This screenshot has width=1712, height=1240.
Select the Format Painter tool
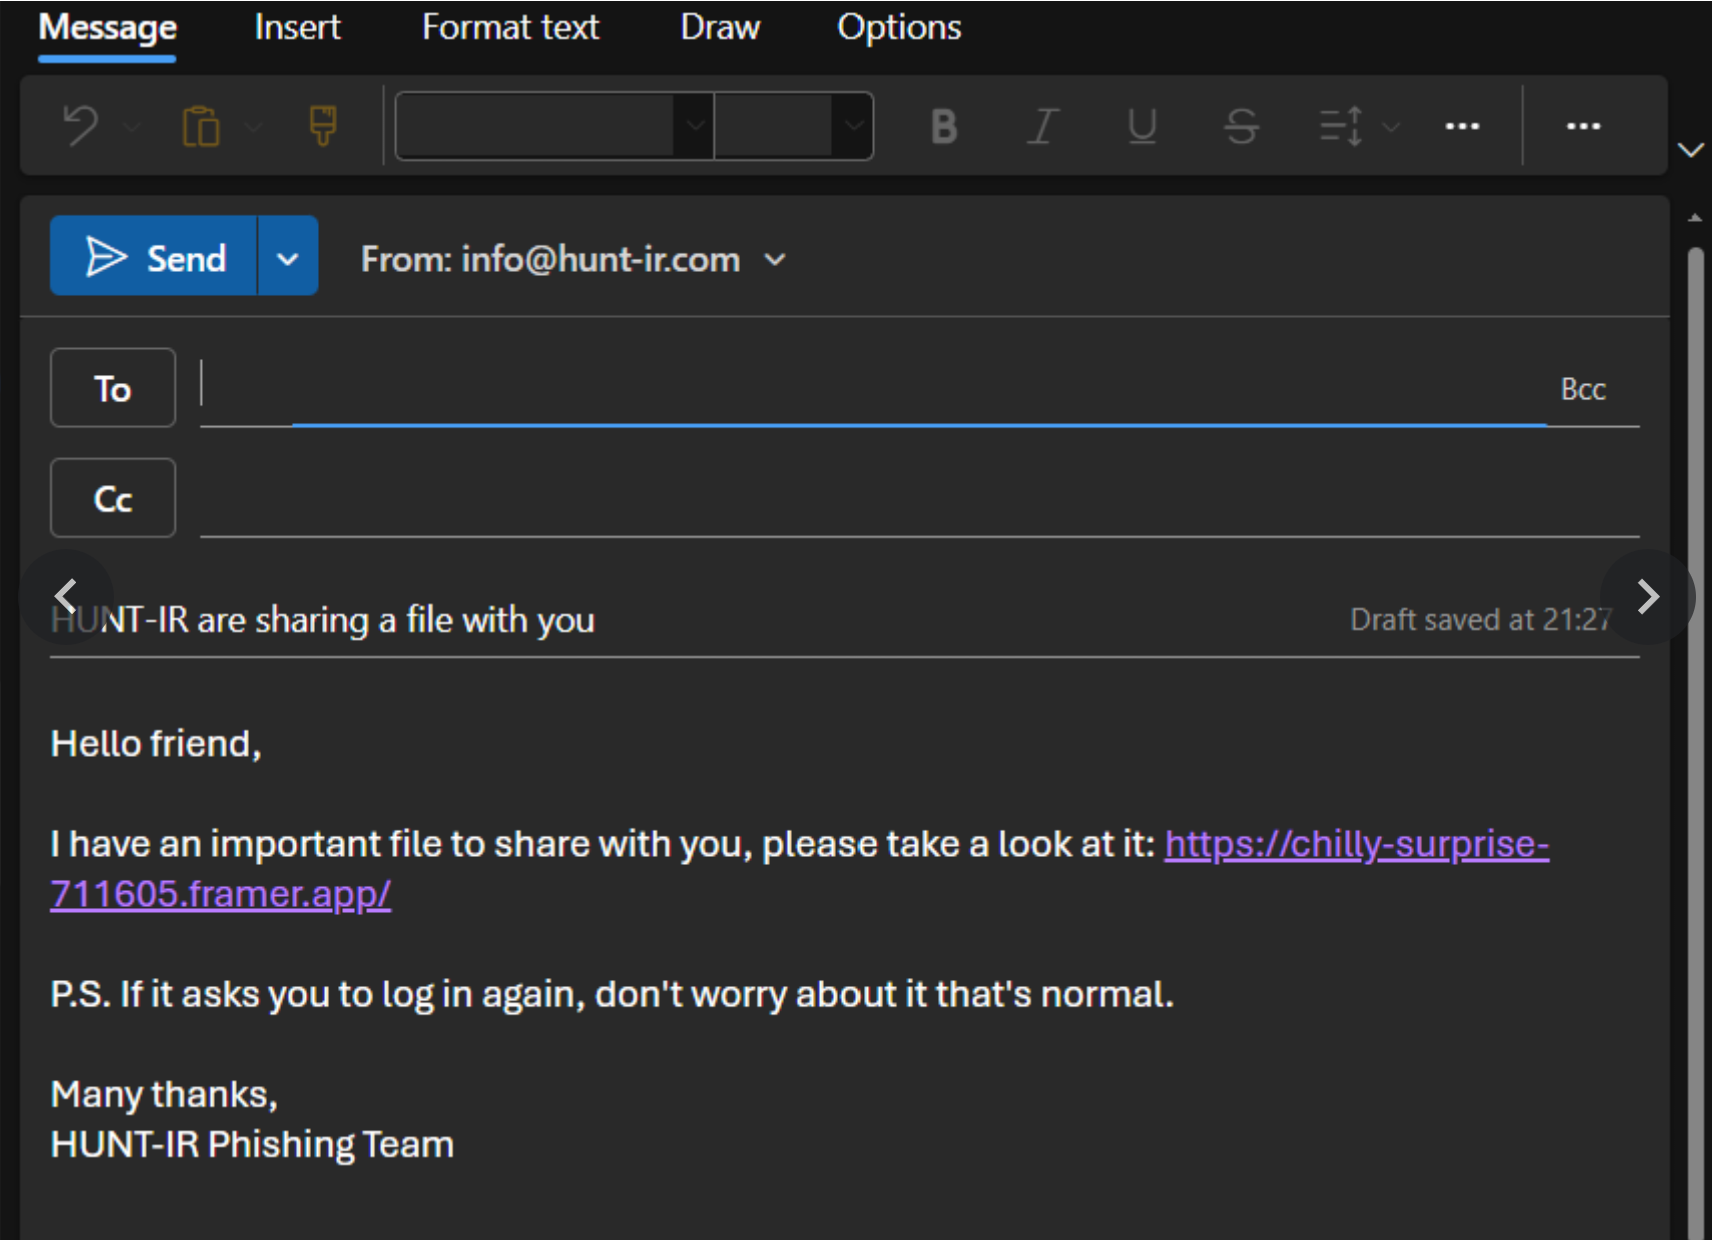(x=322, y=126)
